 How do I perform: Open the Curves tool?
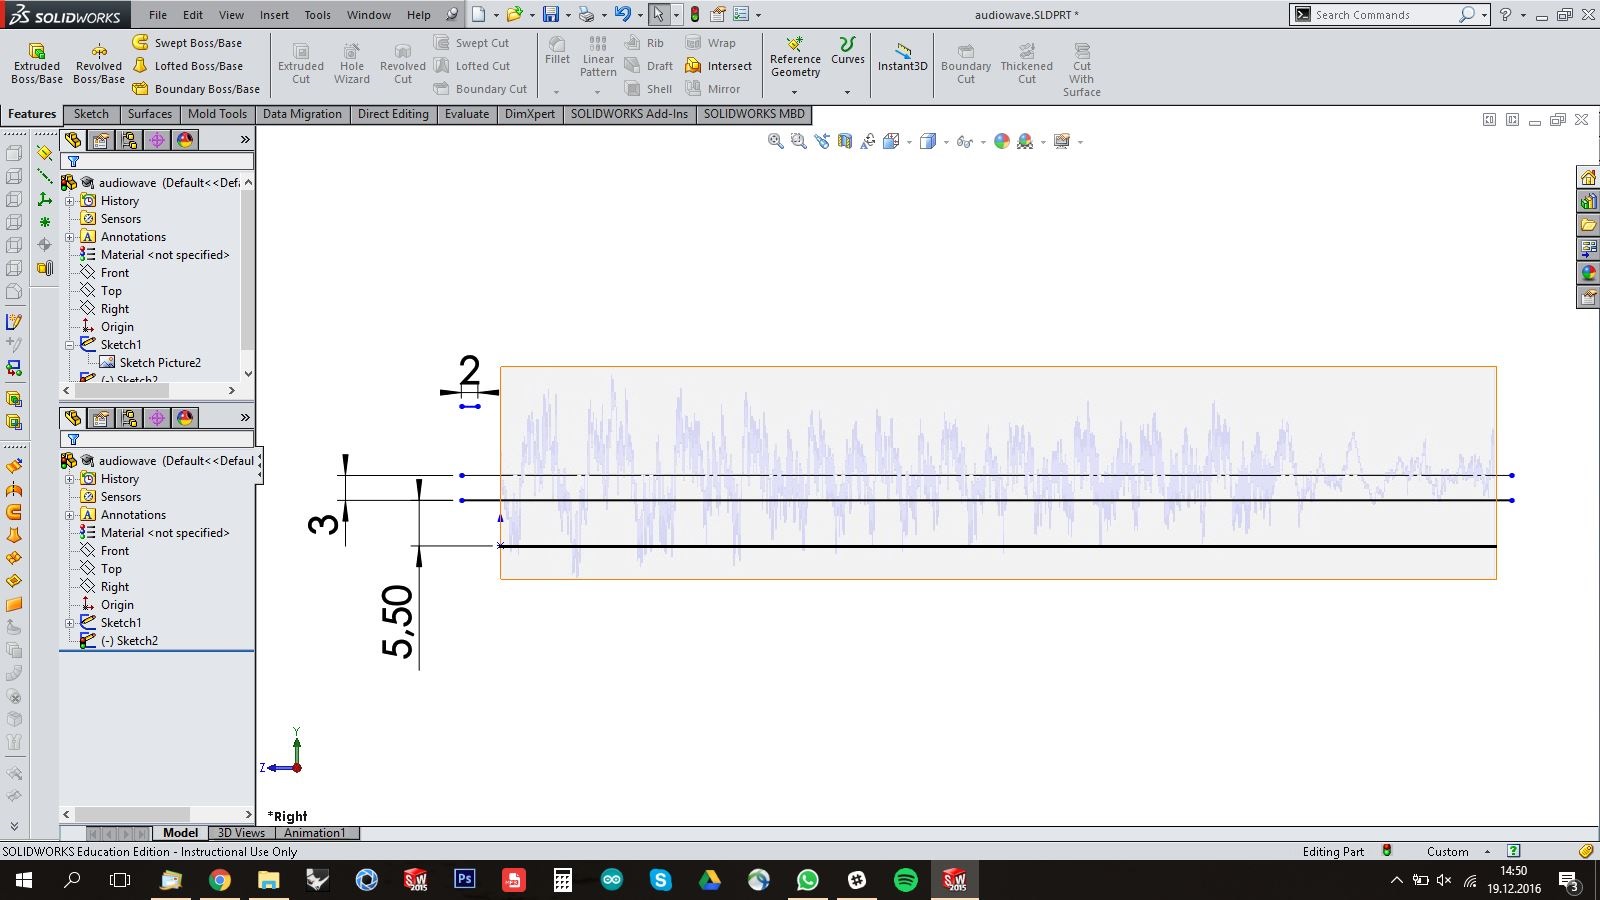[847, 51]
